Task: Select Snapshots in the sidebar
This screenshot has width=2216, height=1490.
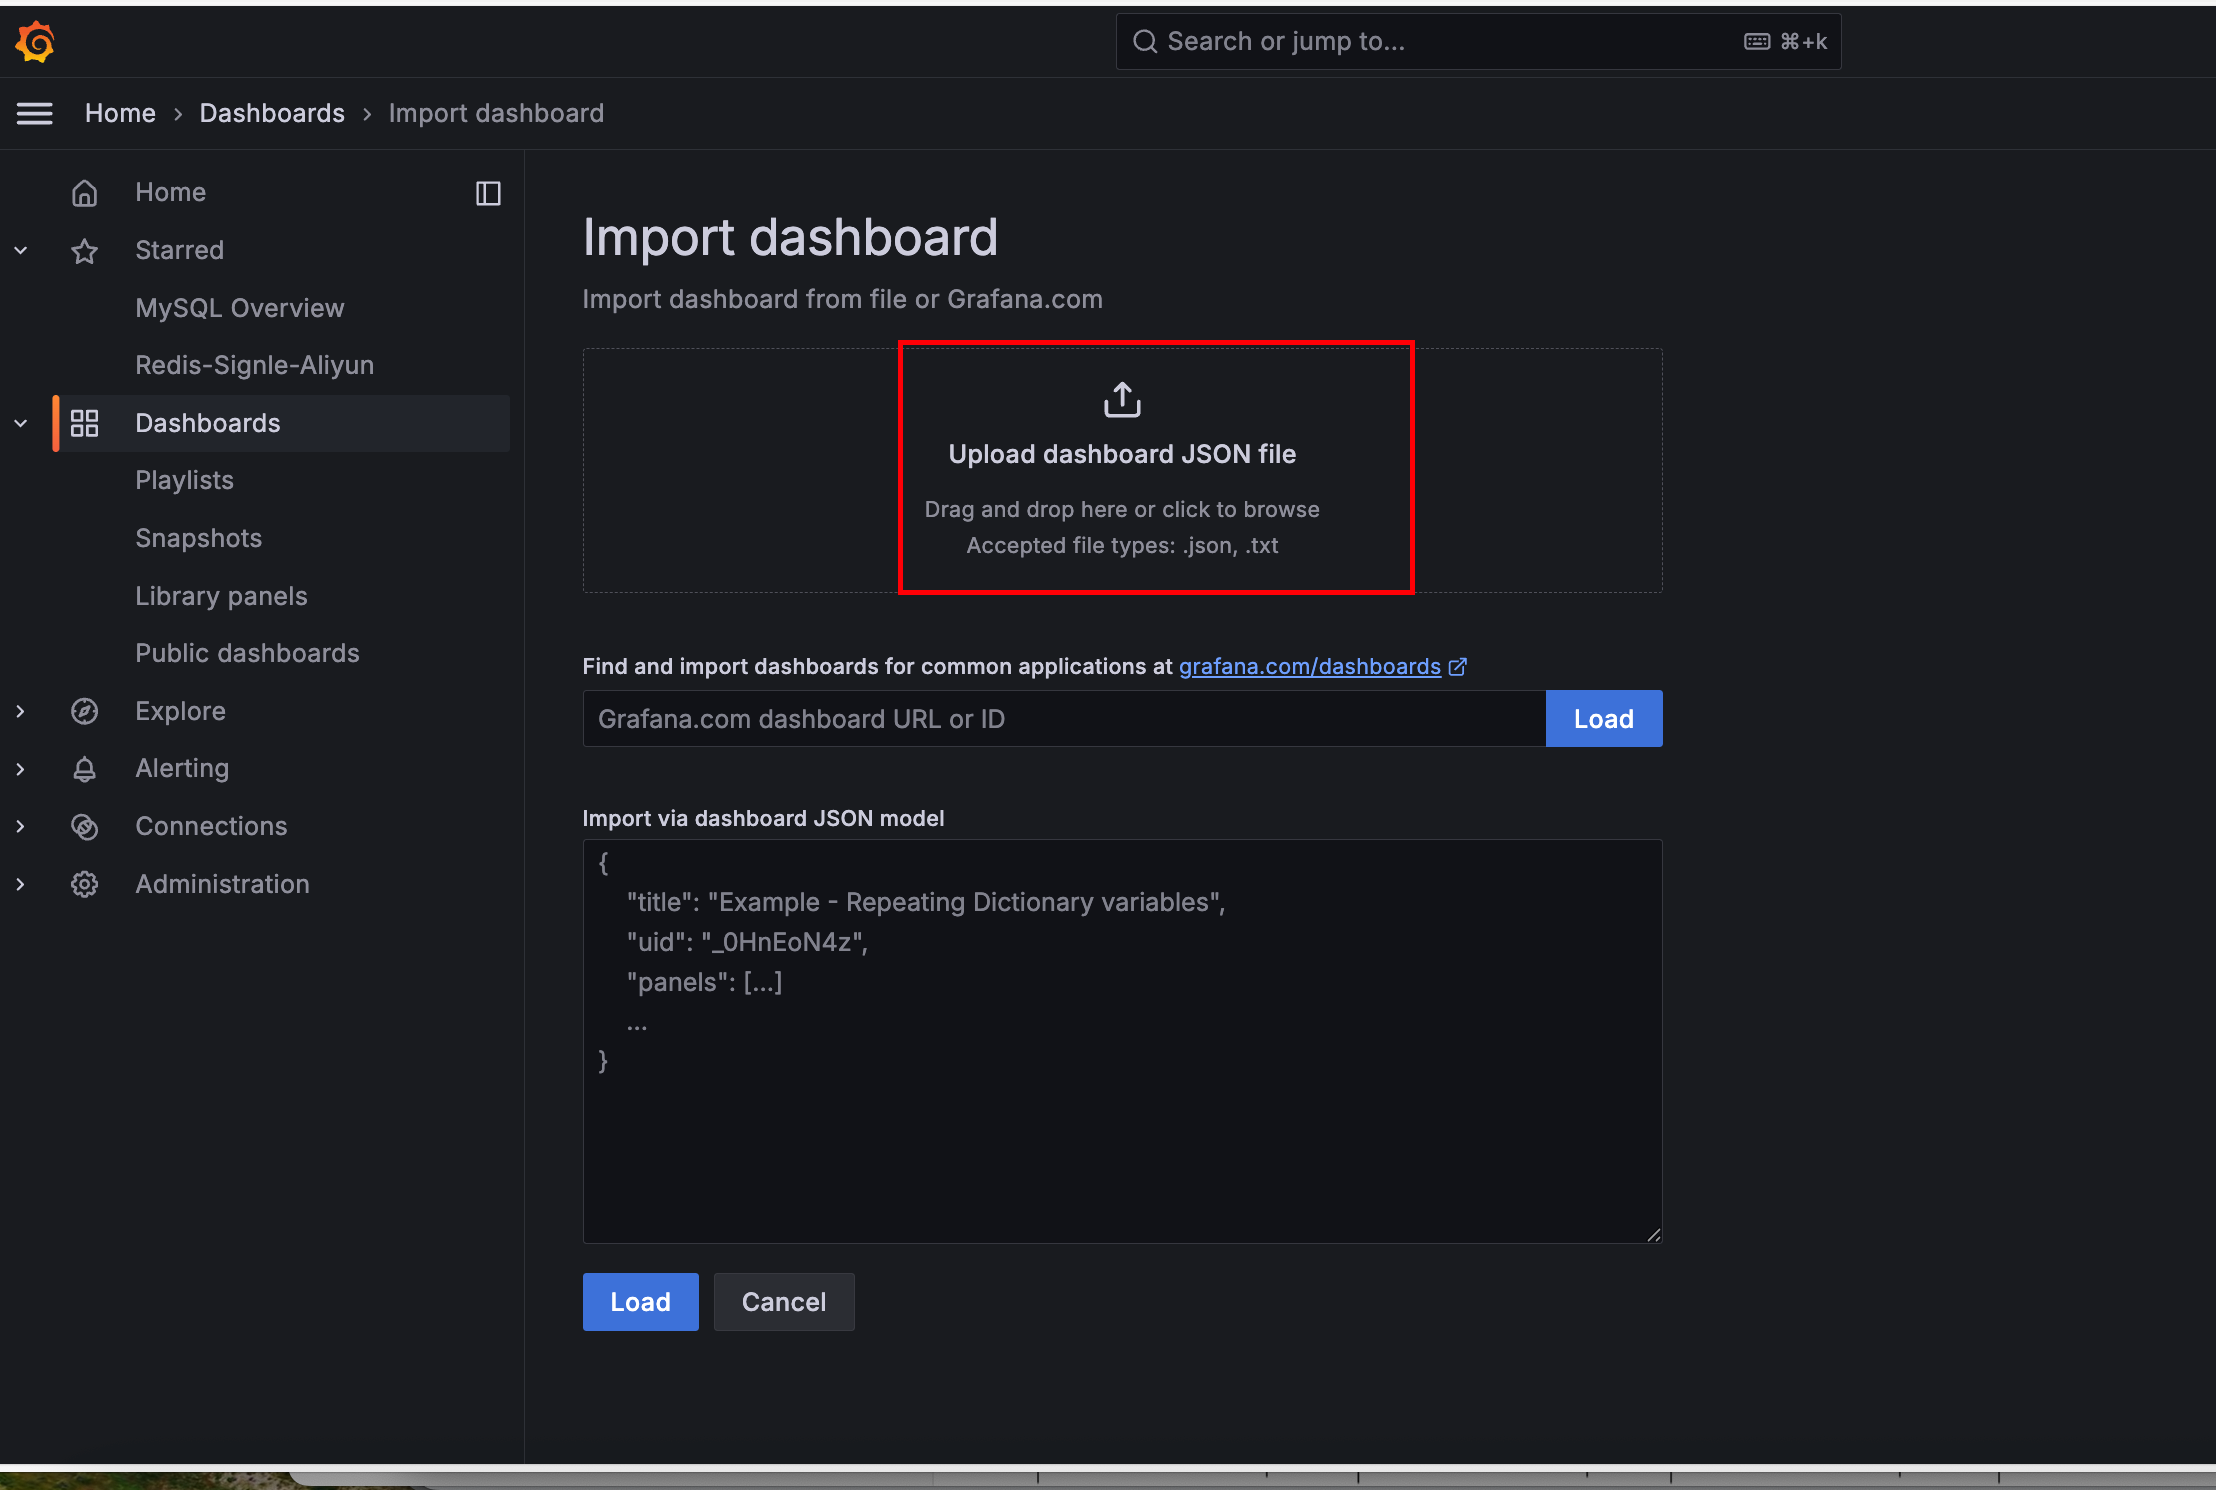Action: (198, 538)
